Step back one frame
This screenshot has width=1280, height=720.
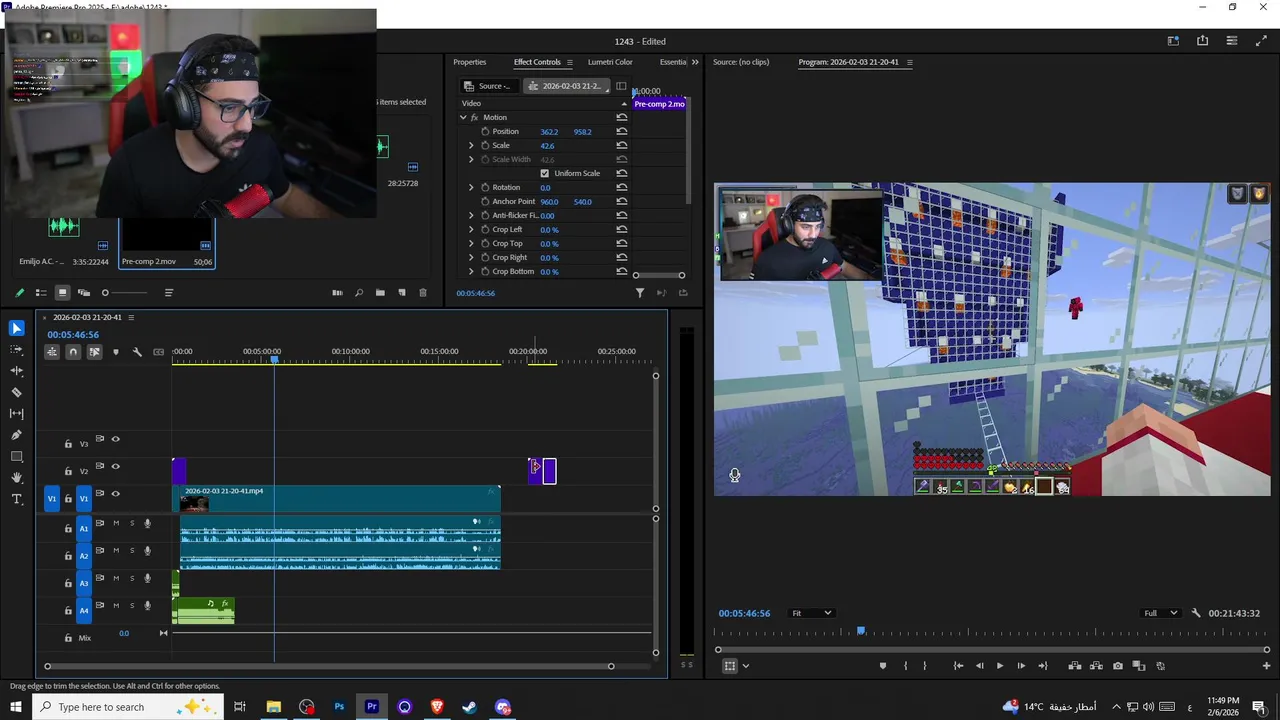pyautogui.click(x=979, y=666)
